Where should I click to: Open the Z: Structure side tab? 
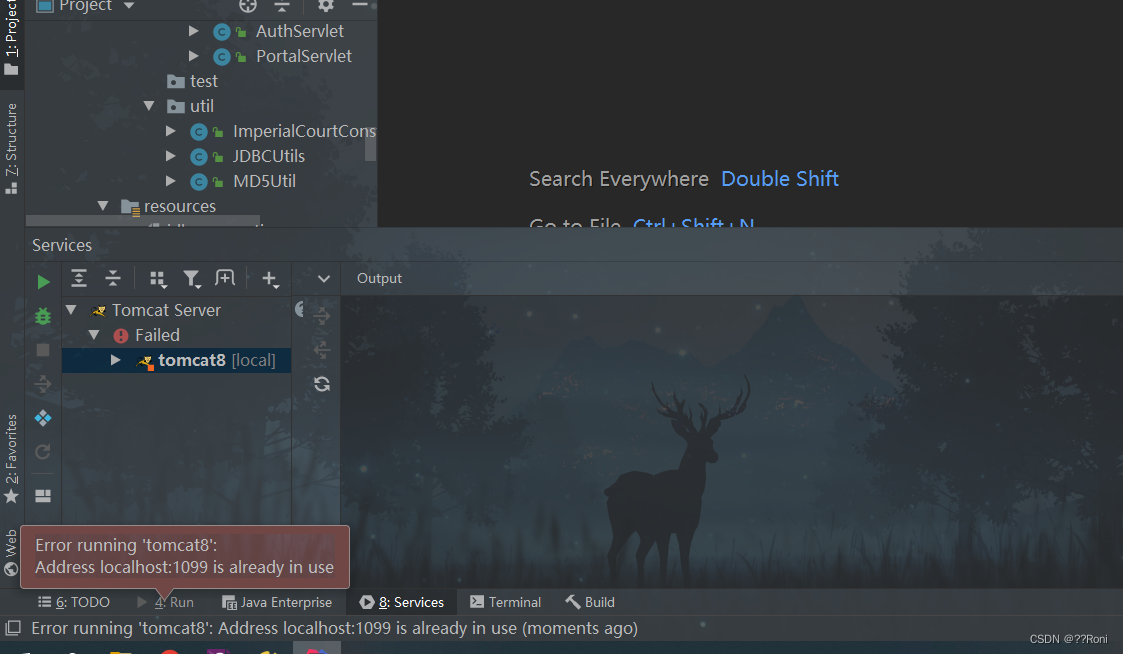click(11, 148)
